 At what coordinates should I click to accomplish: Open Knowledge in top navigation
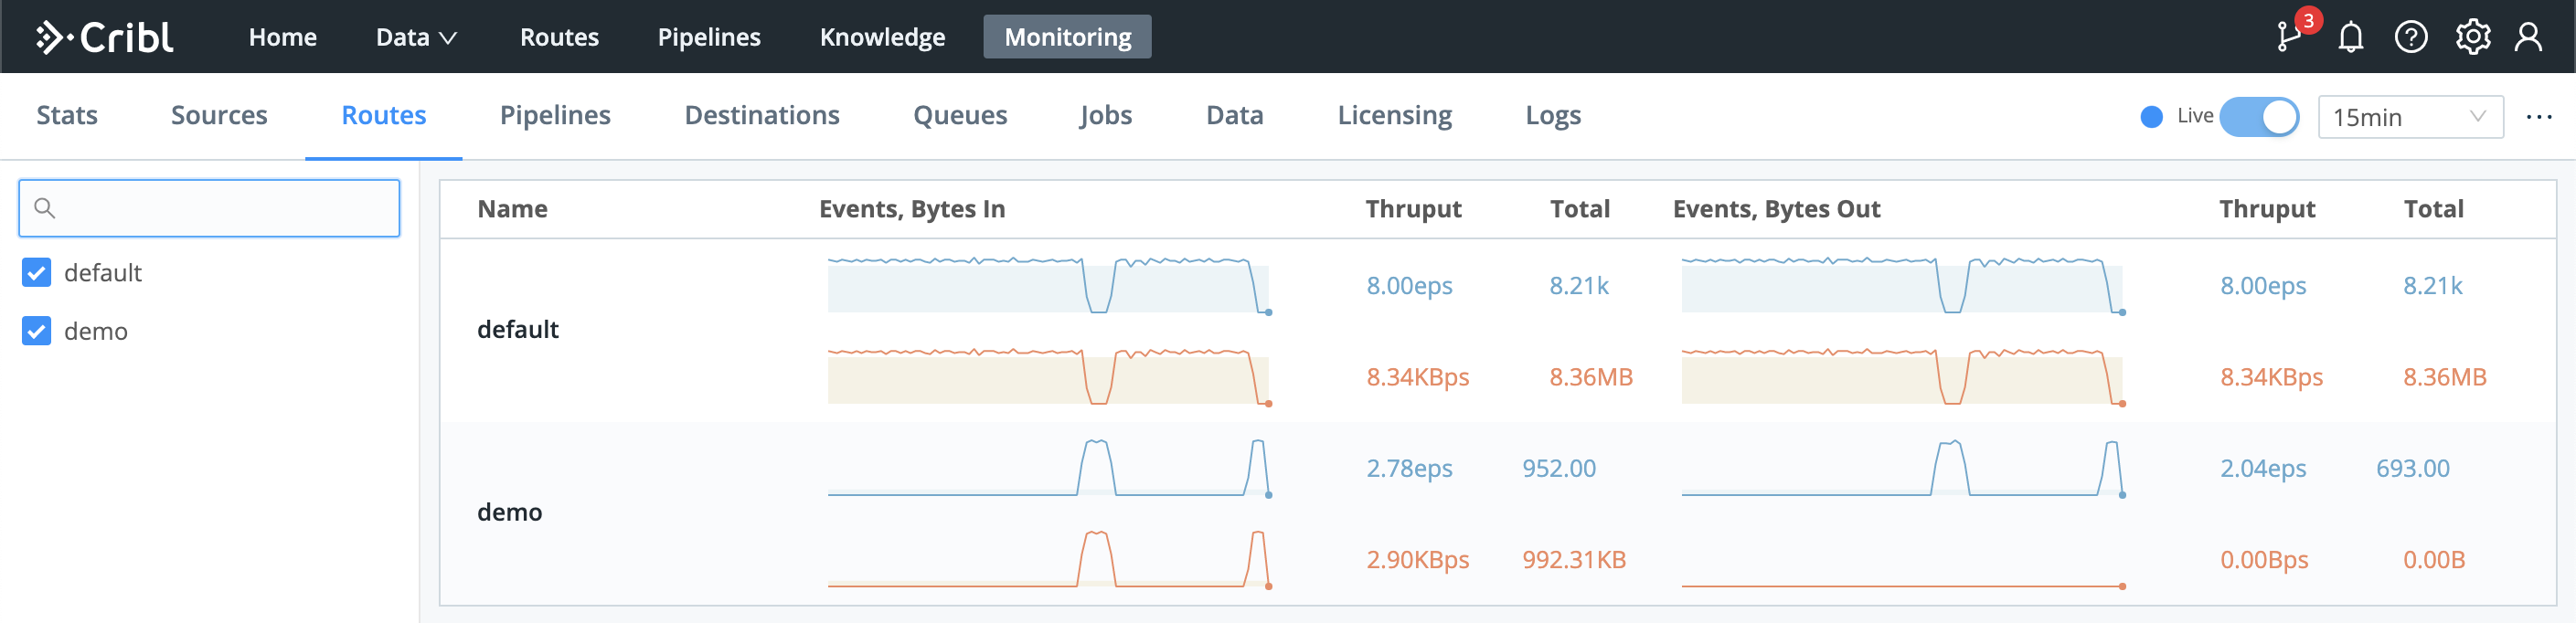882,37
